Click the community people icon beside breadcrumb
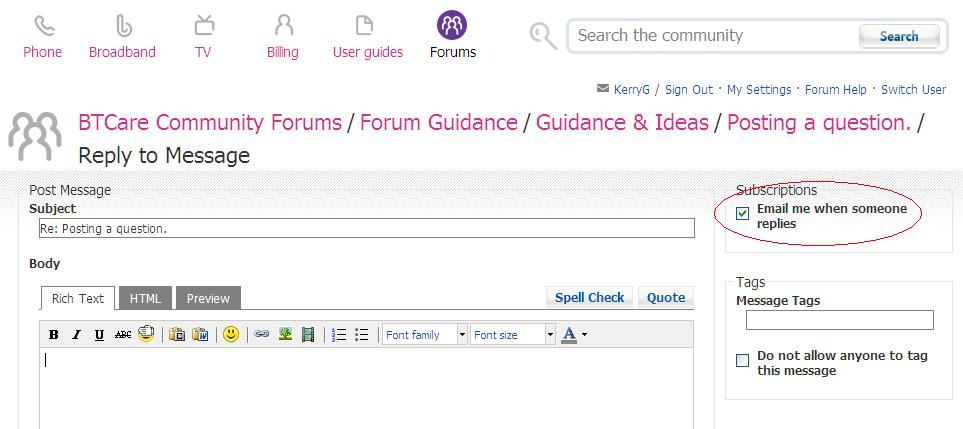 pyautogui.click(x=35, y=137)
